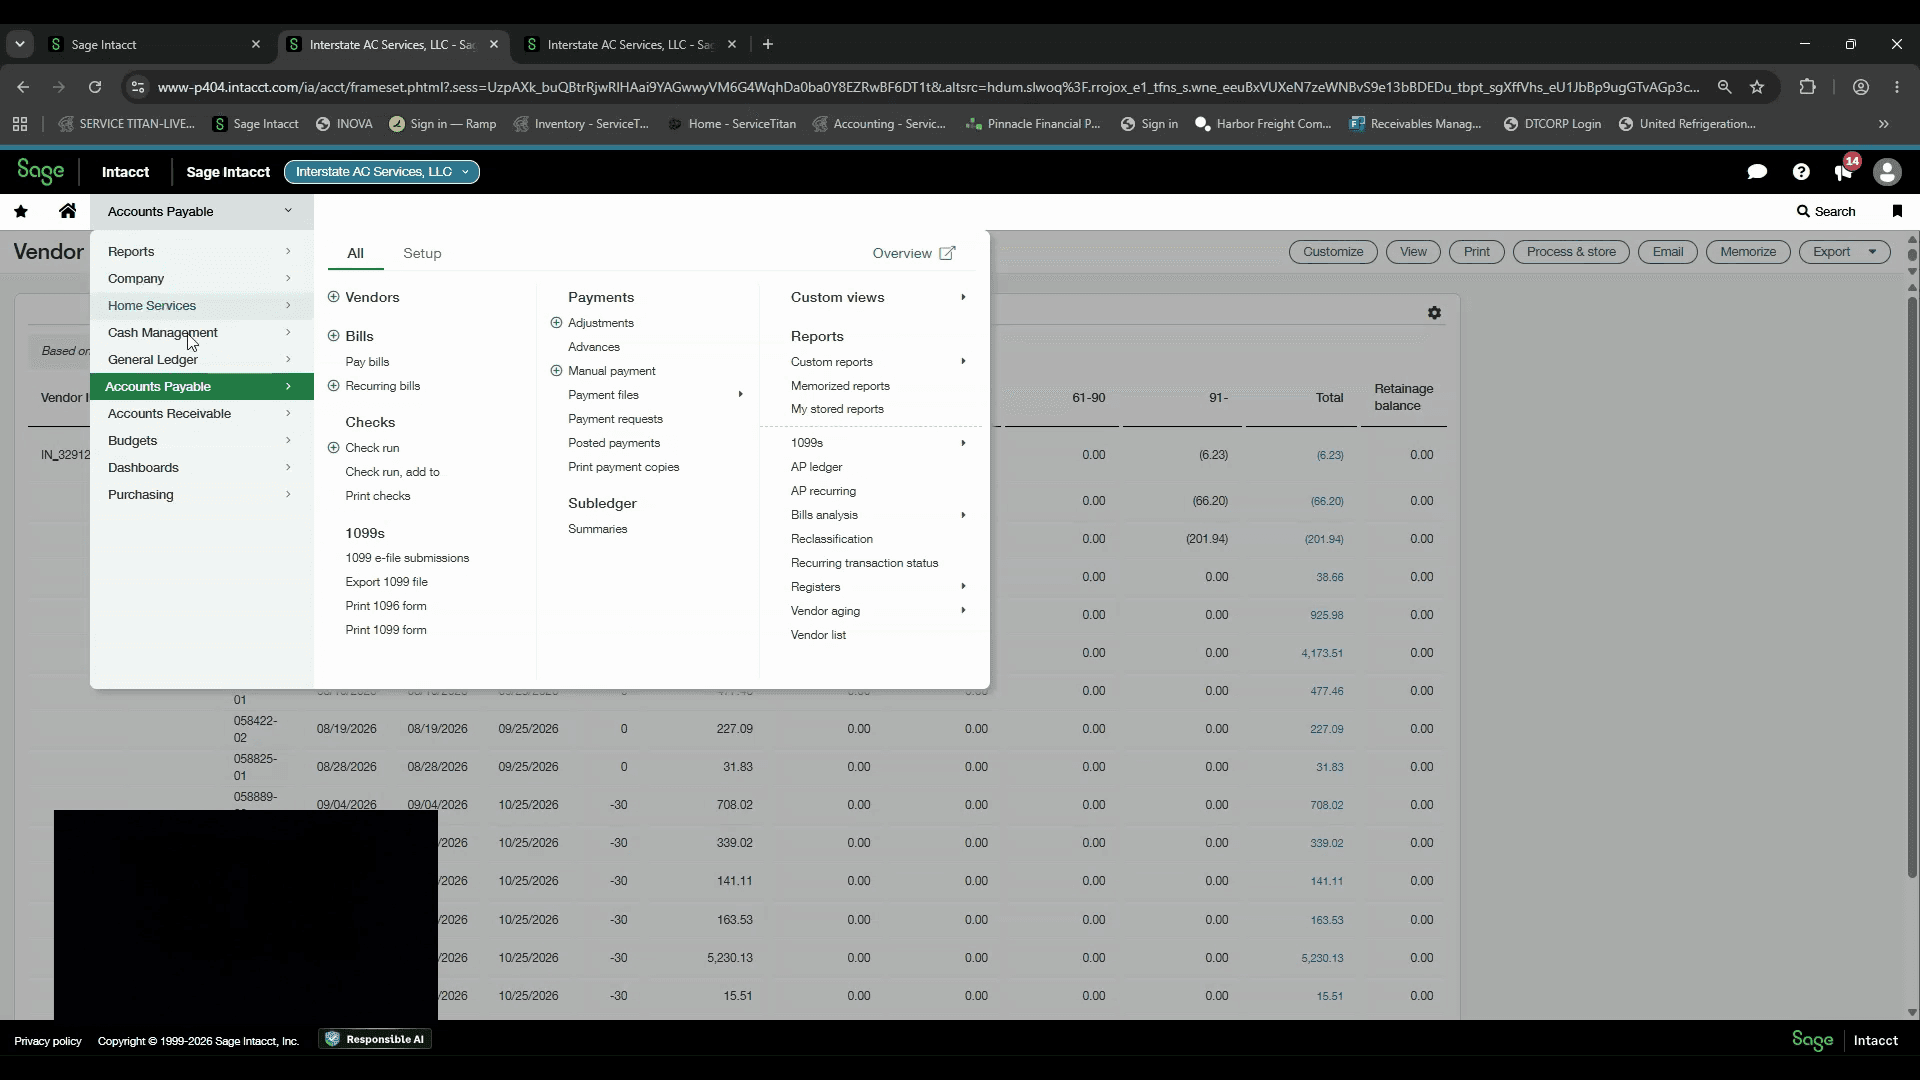Open the Accounts Receivable menu

click(x=202, y=414)
